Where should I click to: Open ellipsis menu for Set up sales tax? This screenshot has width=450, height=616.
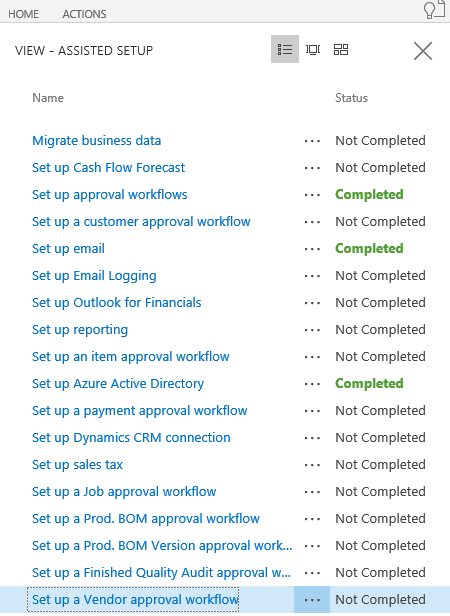312,465
